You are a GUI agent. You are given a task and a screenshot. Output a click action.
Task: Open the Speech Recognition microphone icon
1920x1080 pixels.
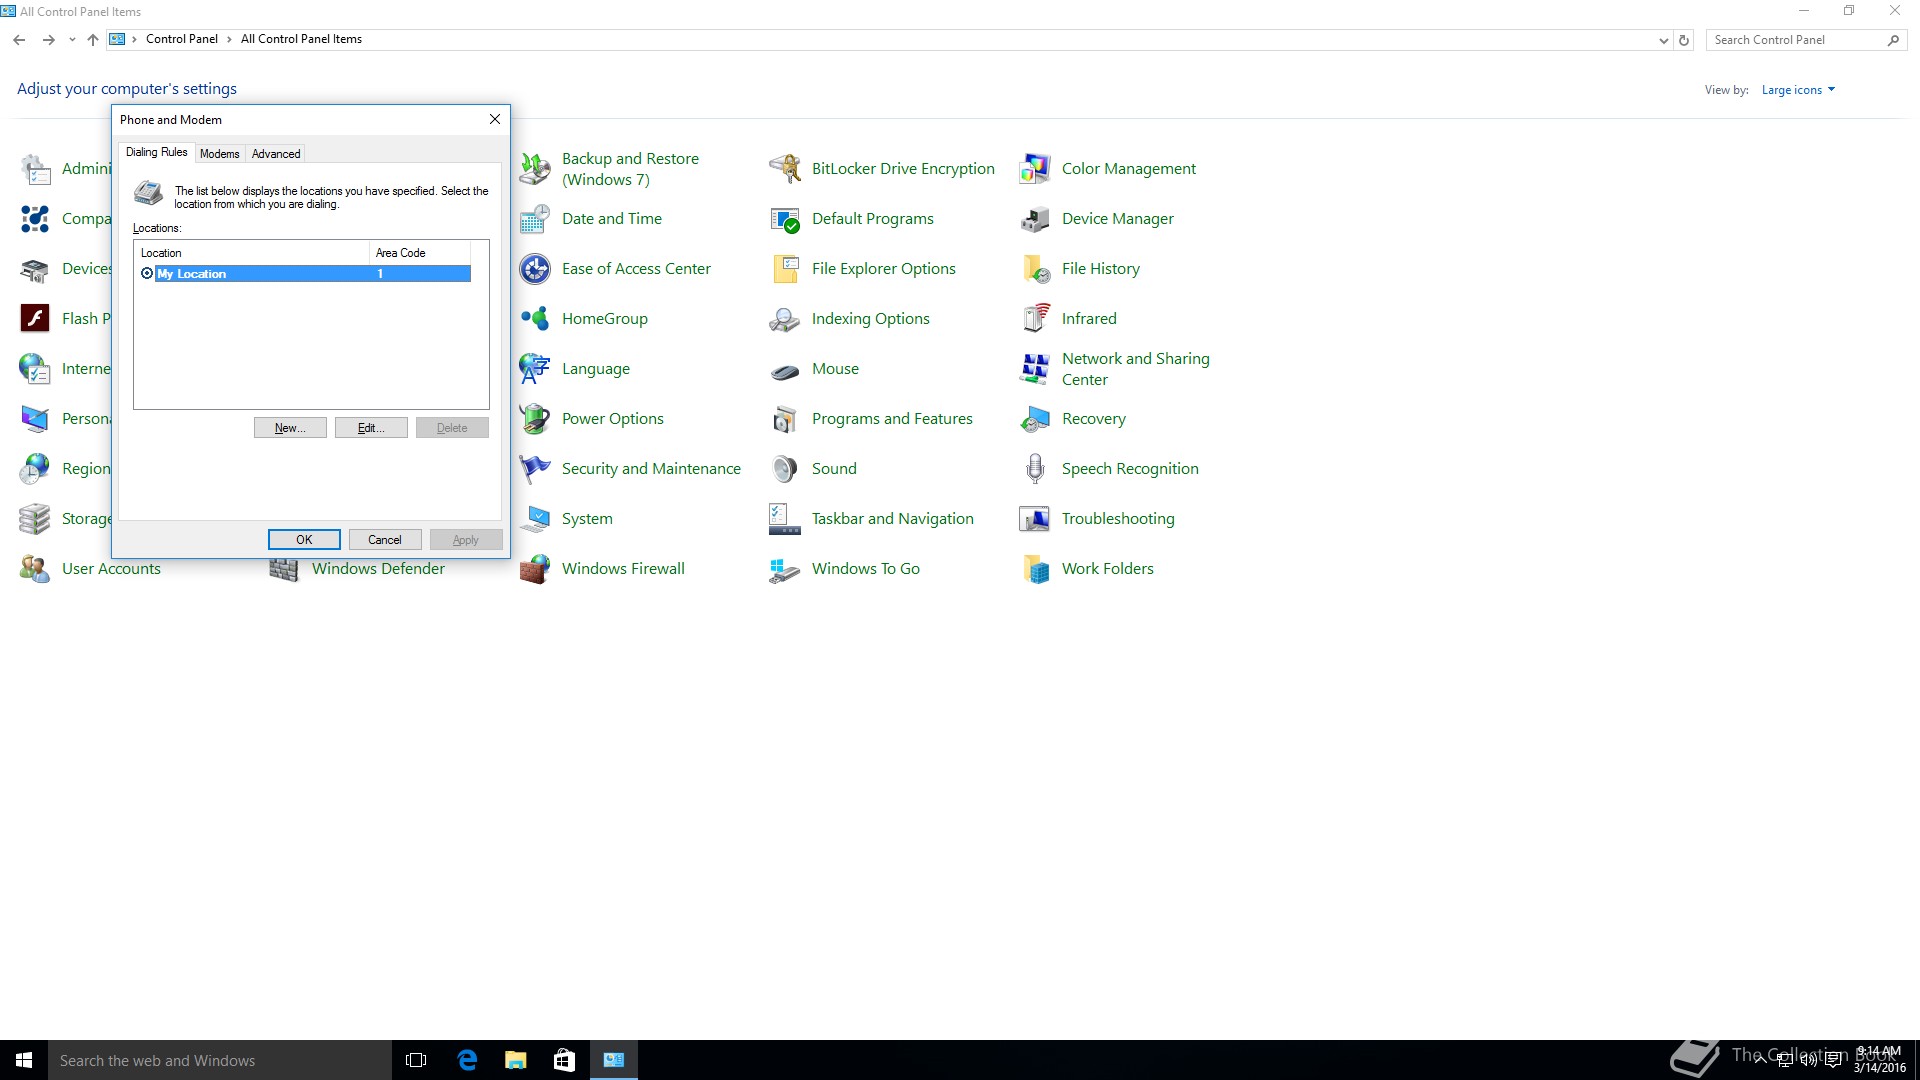[1035, 469]
